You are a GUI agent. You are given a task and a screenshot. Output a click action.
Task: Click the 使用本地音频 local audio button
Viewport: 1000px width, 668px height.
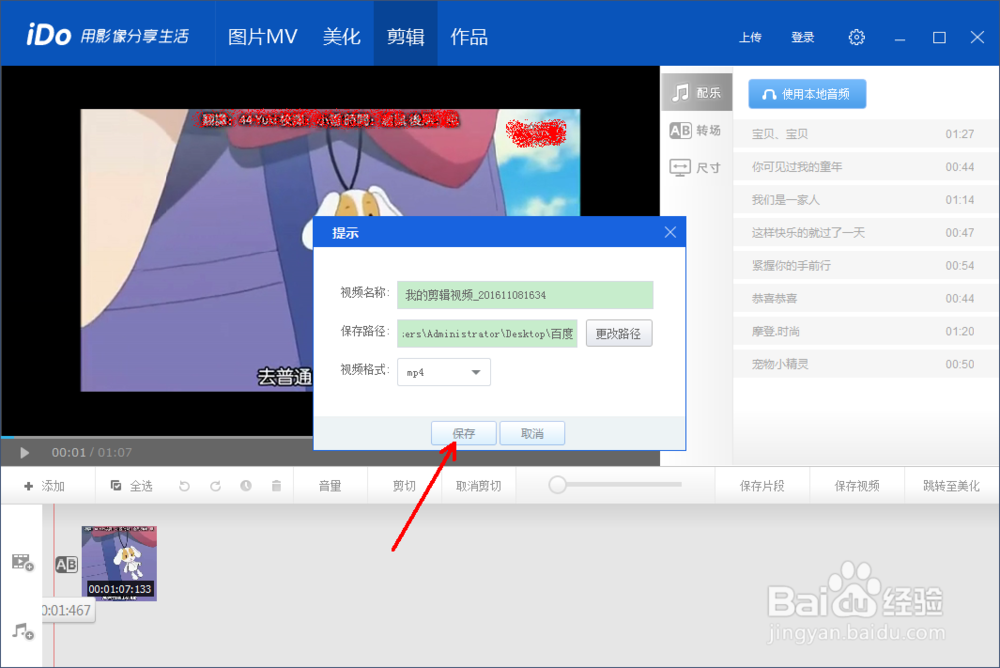(x=807, y=93)
